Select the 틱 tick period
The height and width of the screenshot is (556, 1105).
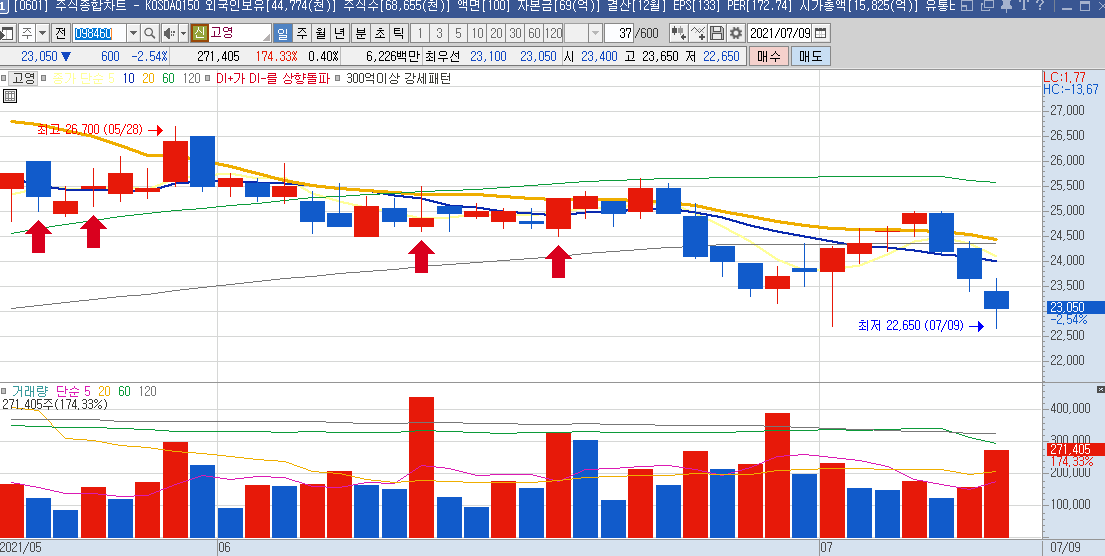[399, 33]
